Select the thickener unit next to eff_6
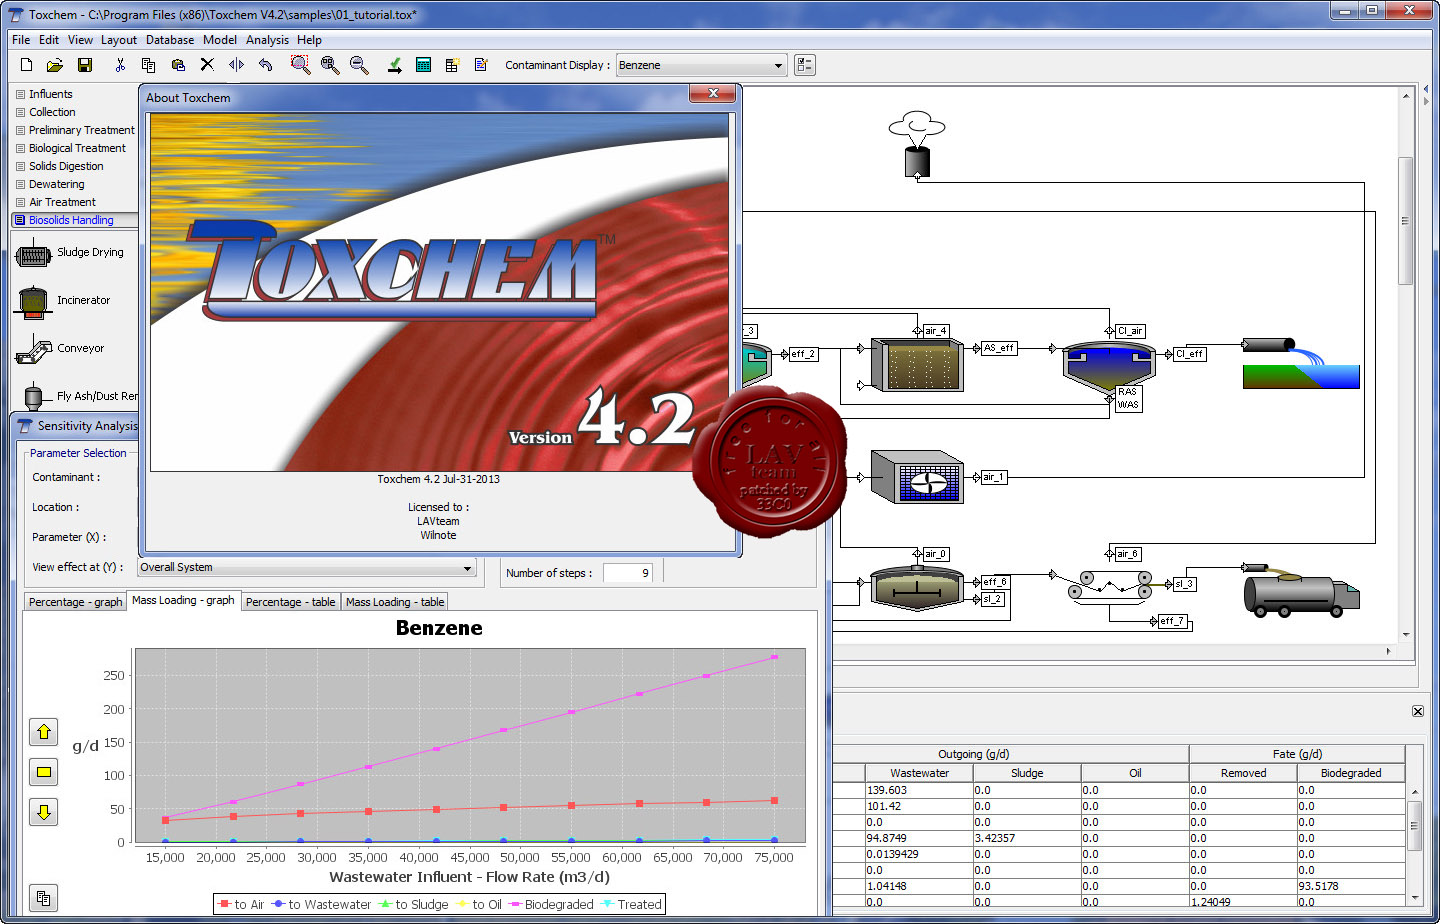The image size is (1440, 924). coord(917,588)
